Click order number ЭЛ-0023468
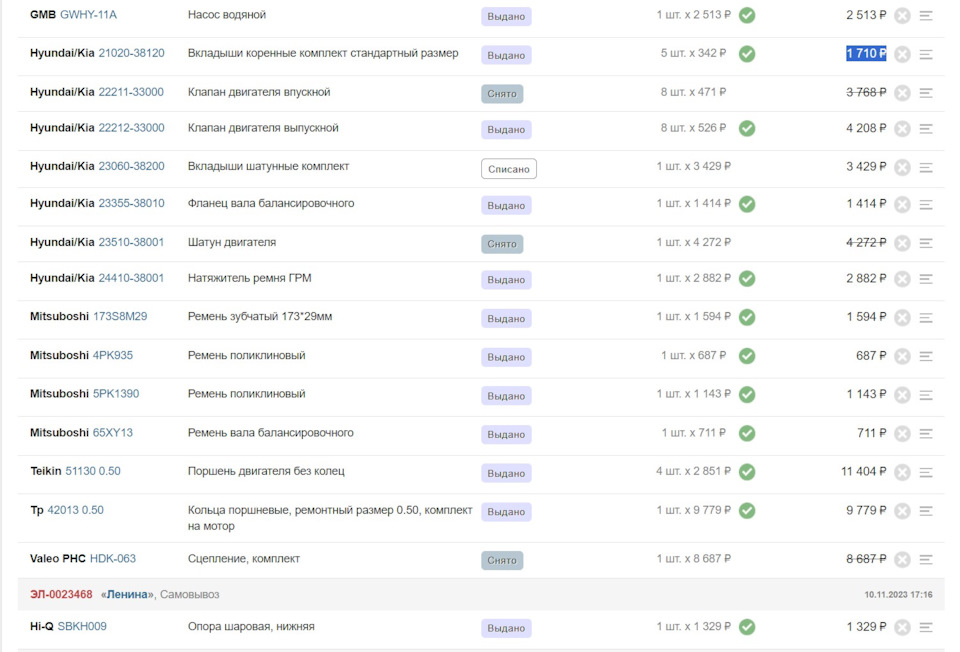Screen dimensions: 960x652 point(61,594)
